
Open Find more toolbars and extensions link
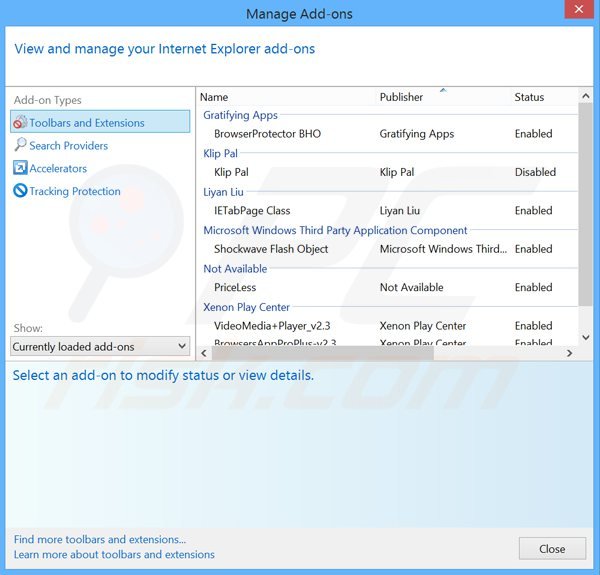[x=100, y=540]
